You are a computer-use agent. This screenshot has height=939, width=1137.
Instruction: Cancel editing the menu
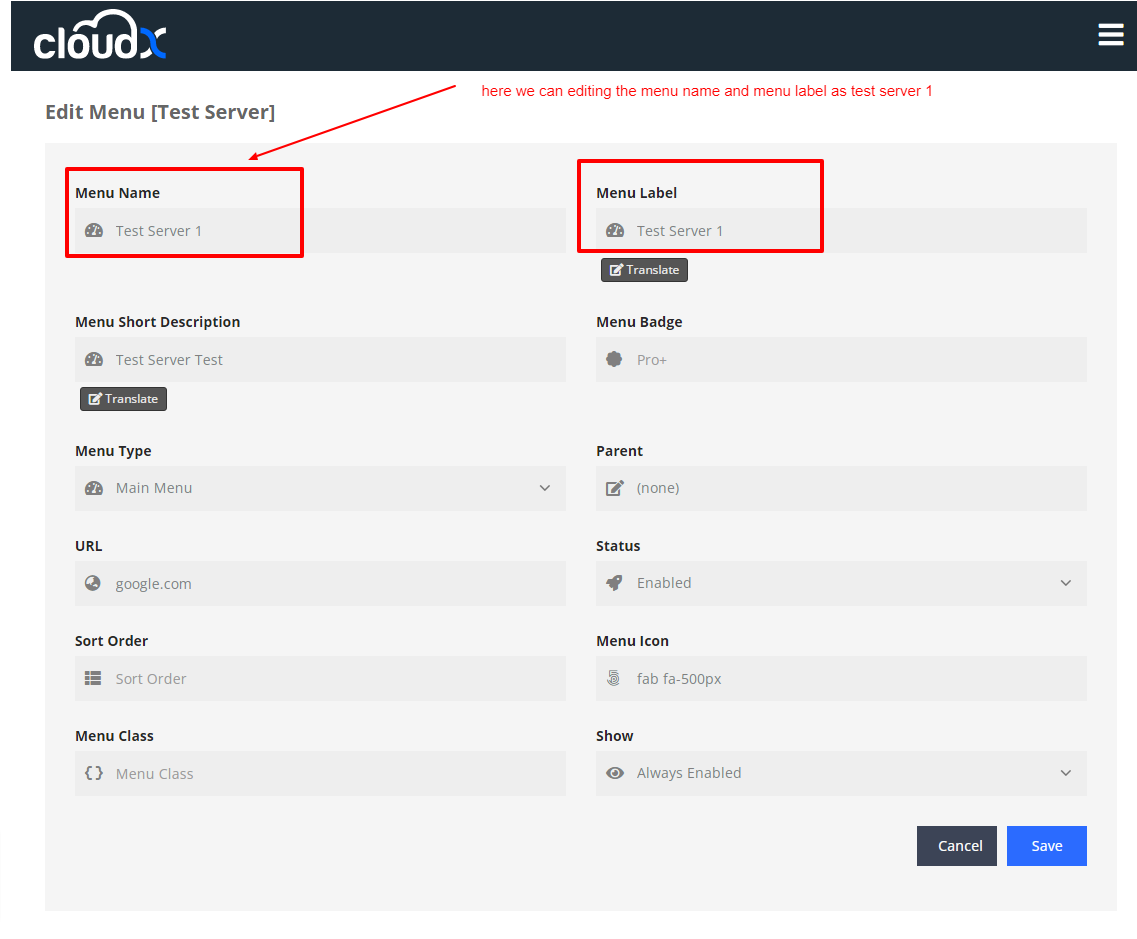click(956, 846)
